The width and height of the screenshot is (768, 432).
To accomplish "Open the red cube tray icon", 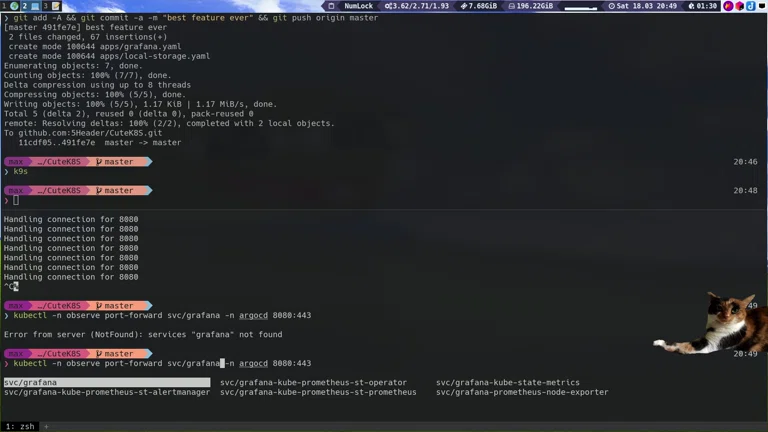I will [x=740, y=6].
